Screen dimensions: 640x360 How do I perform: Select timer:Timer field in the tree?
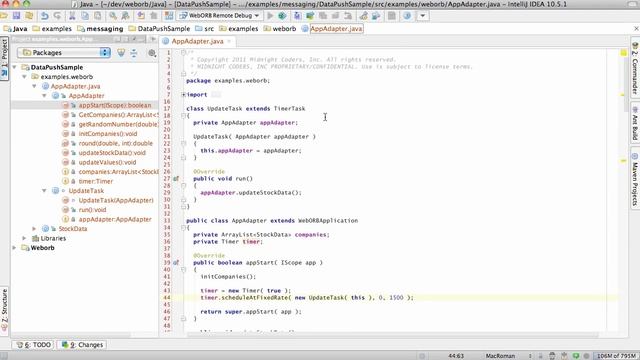pyautogui.click(x=96, y=181)
